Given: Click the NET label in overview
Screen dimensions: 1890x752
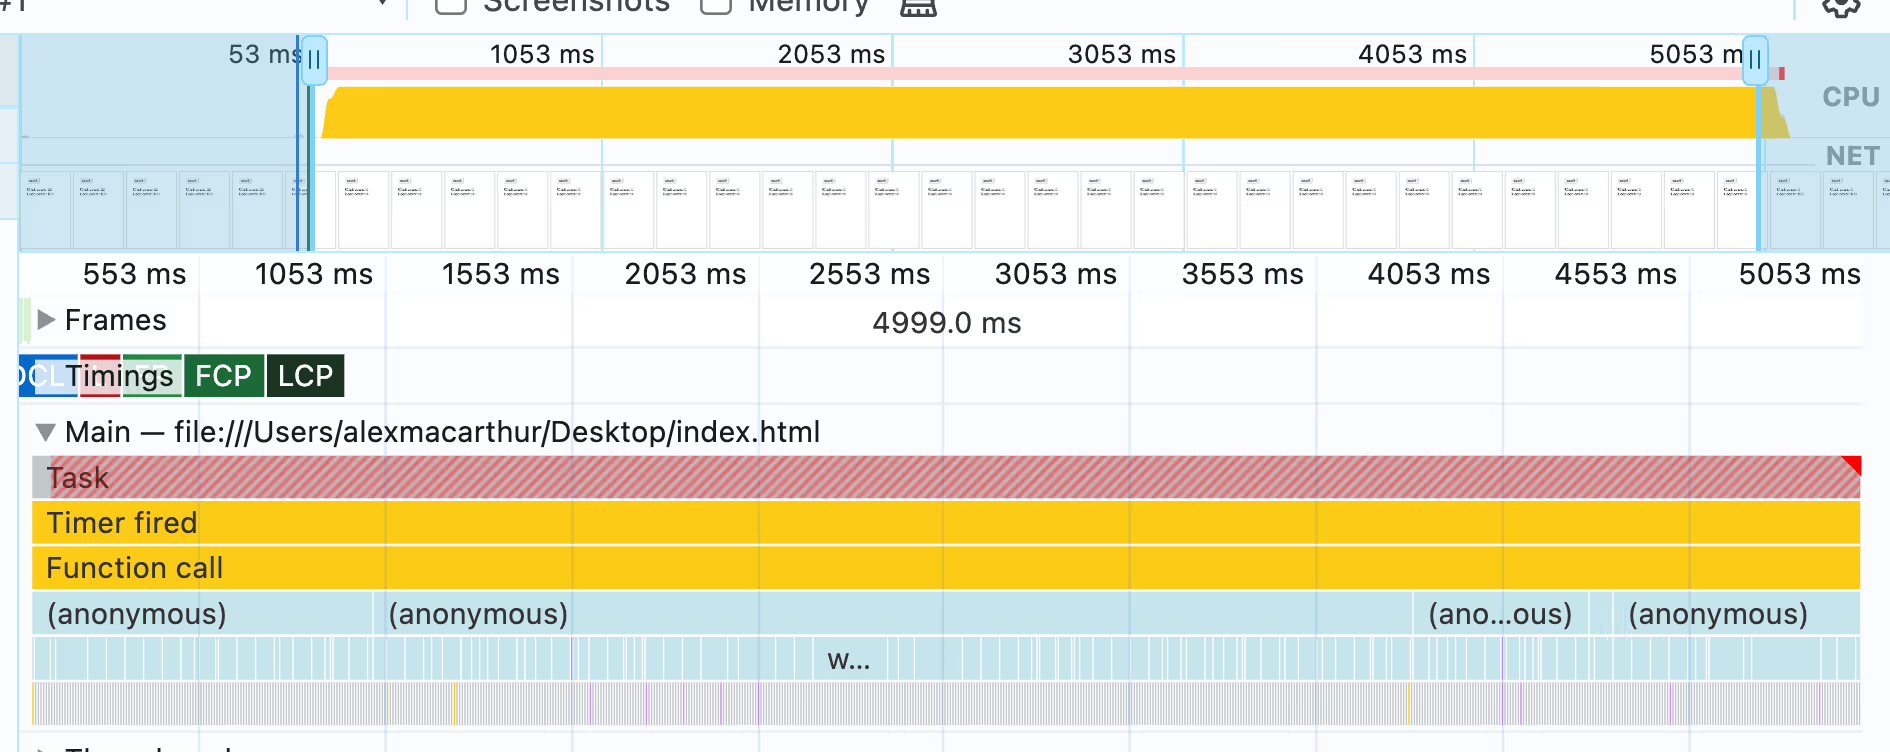Looking at the screenshot, I should pyautogui.click(x=1853, y=156).
